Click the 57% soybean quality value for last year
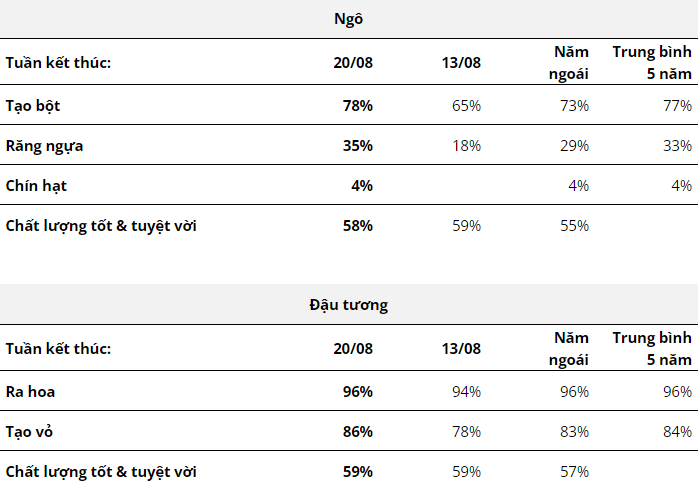 (x=574, y=471)
